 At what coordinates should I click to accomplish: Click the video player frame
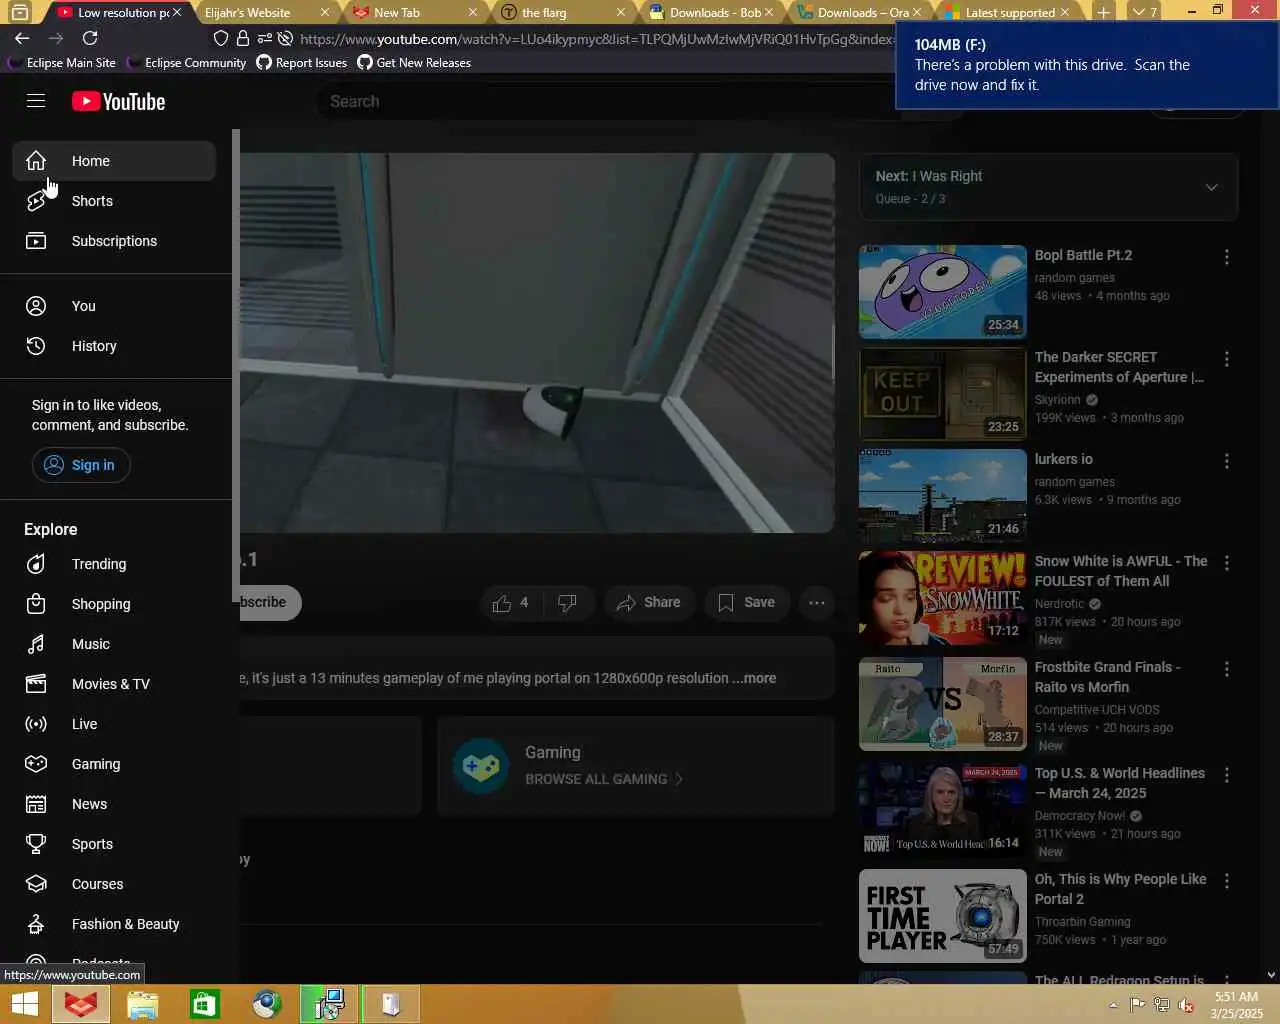click(537, 343)
